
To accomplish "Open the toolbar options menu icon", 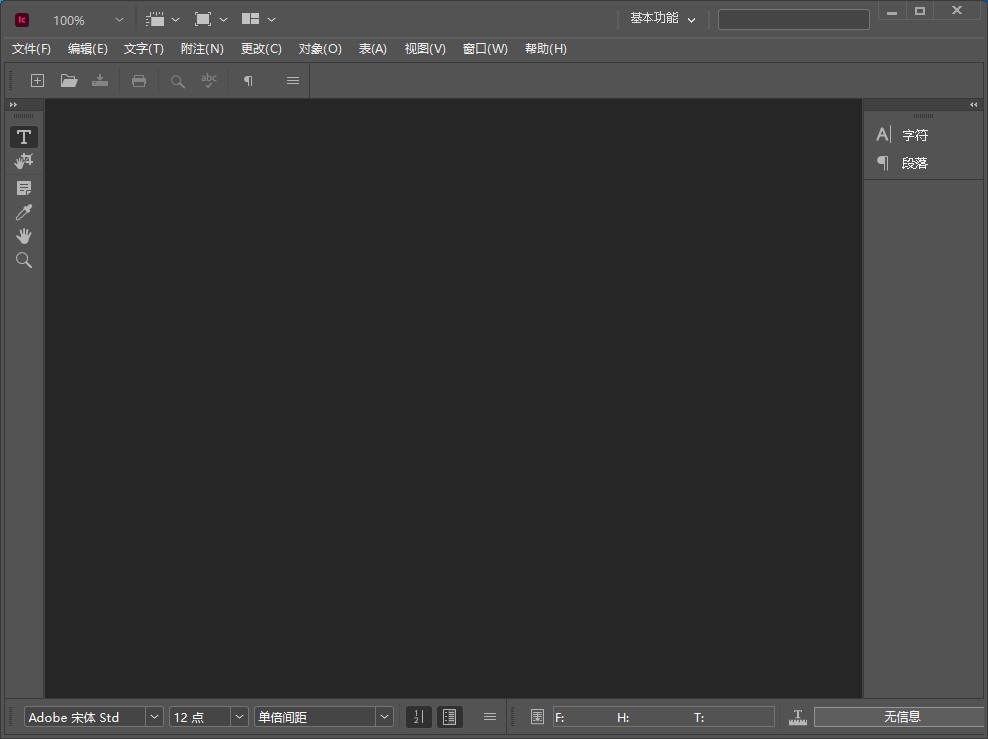I will [292, 81].
